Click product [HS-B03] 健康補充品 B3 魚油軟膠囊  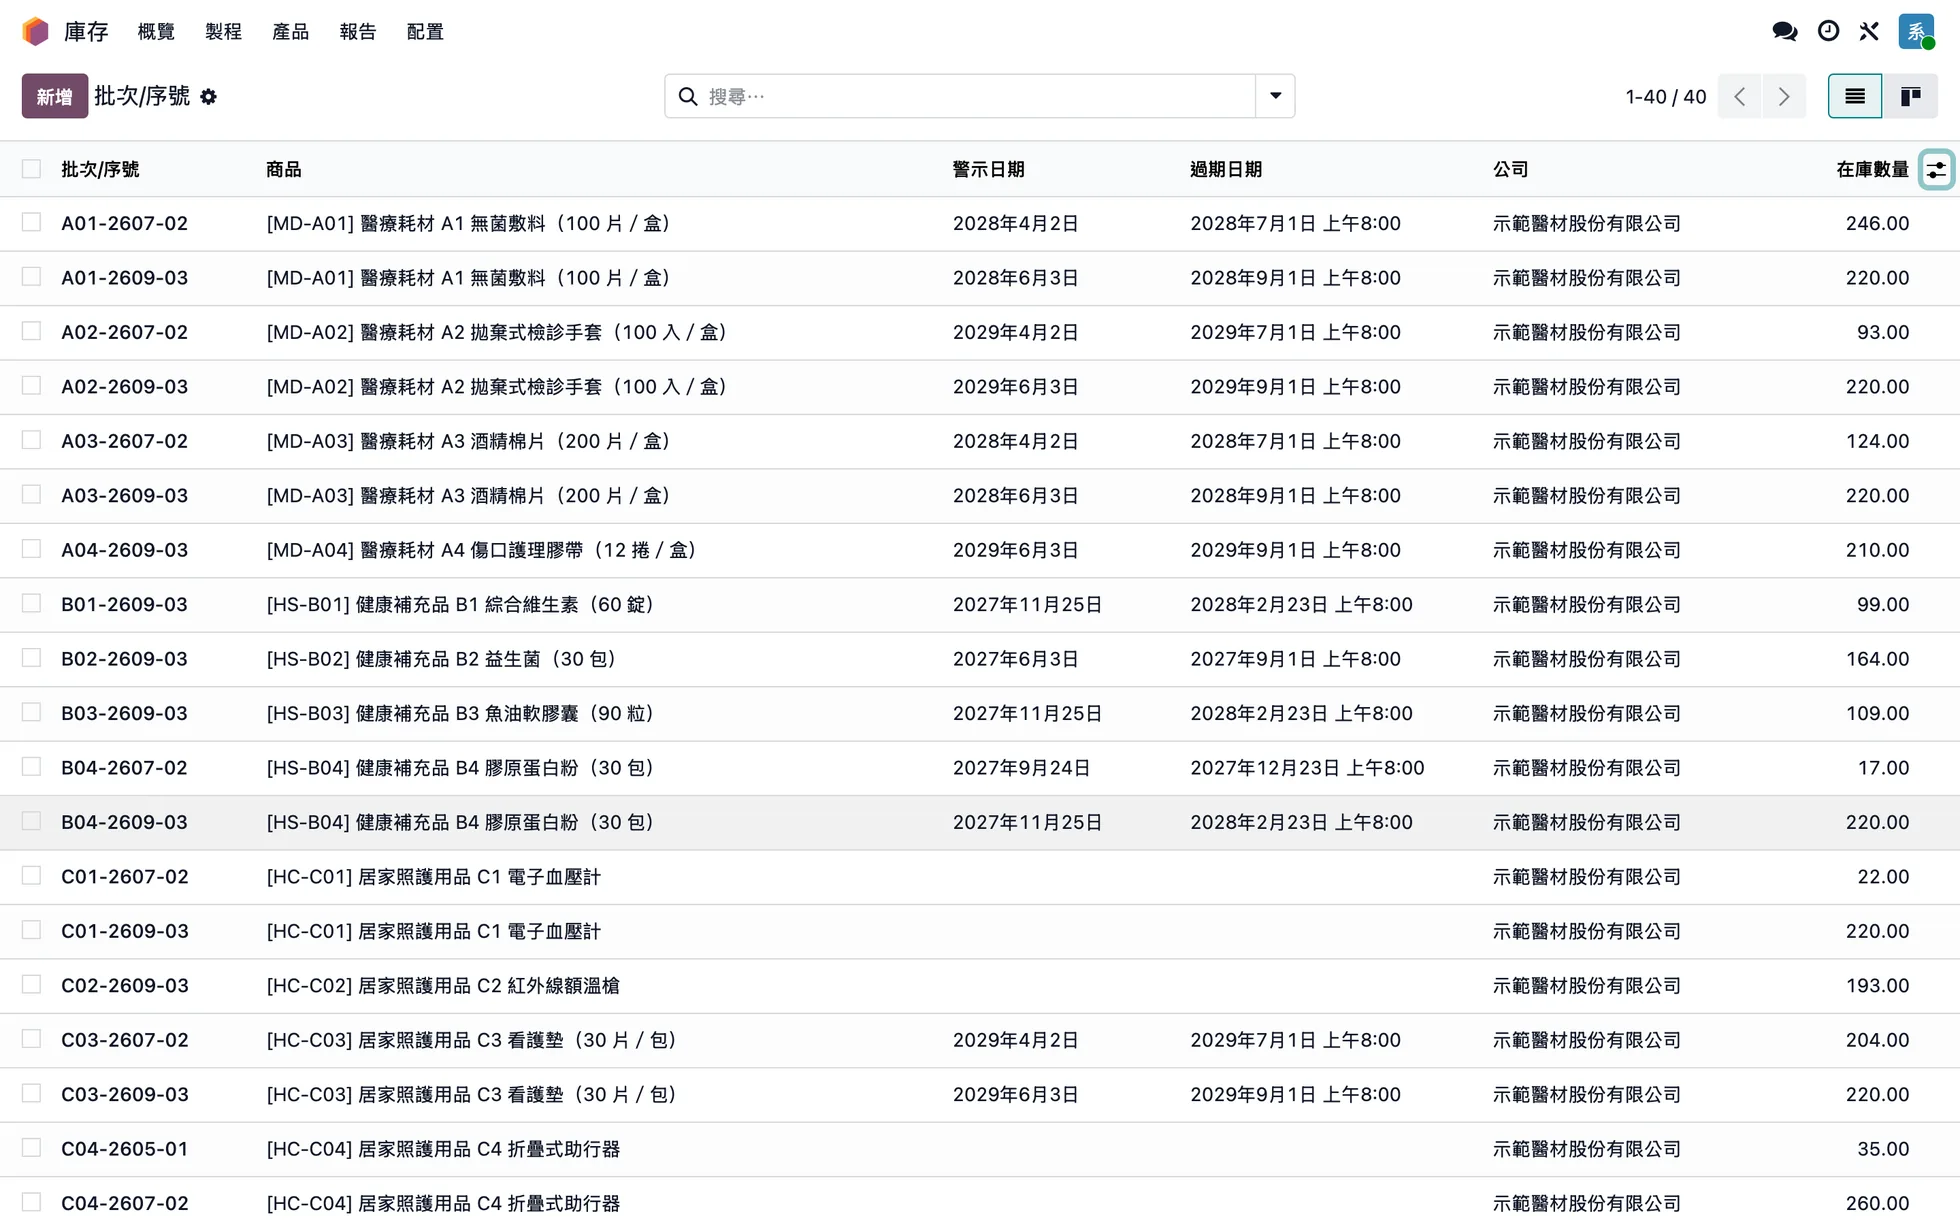click(460, 713)
